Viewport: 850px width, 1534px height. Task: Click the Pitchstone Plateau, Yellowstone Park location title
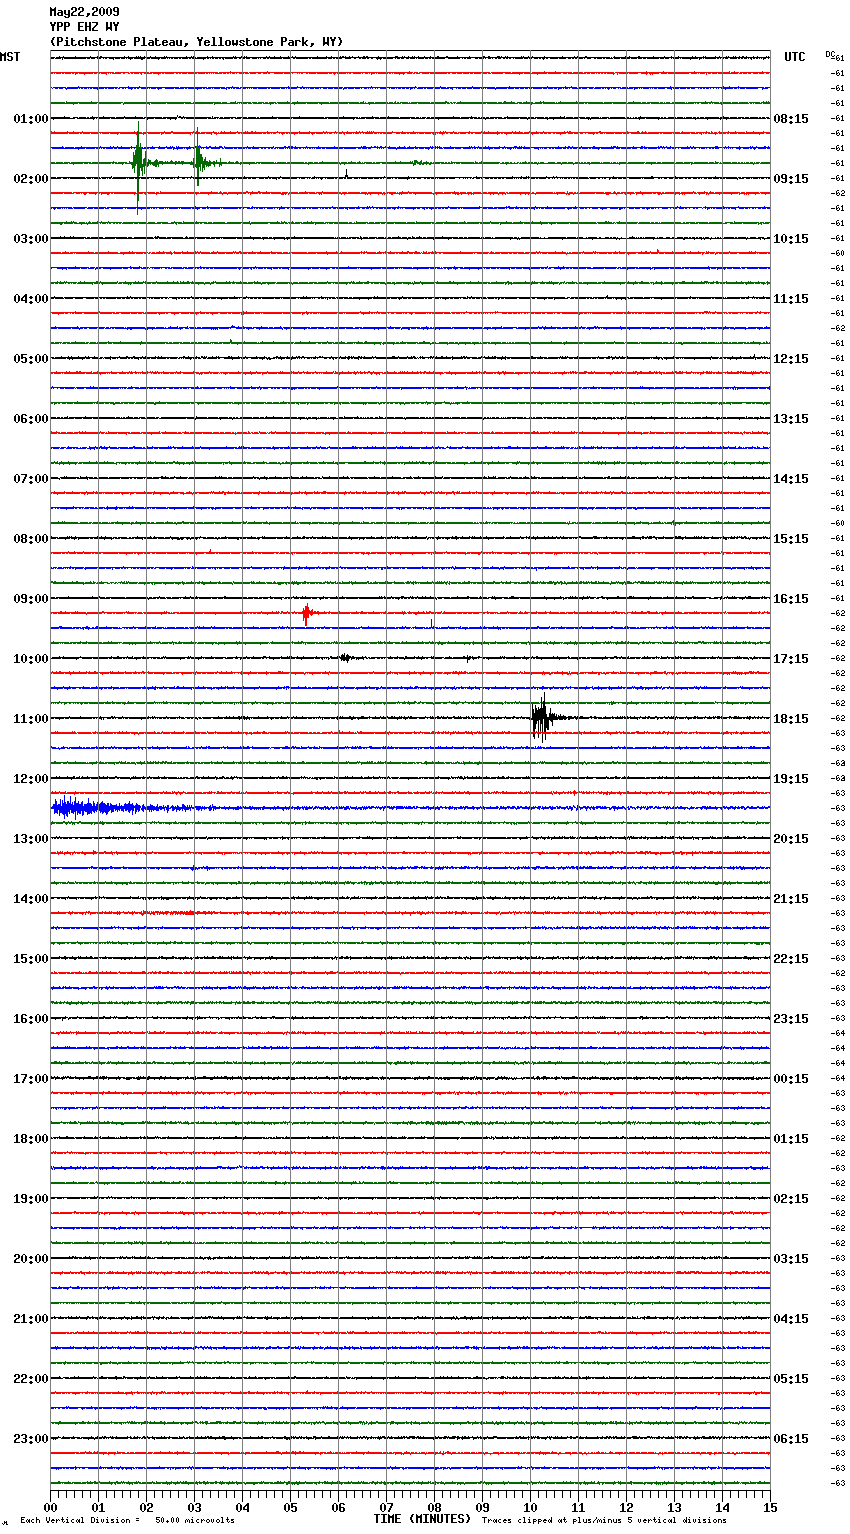coord(196,42)
